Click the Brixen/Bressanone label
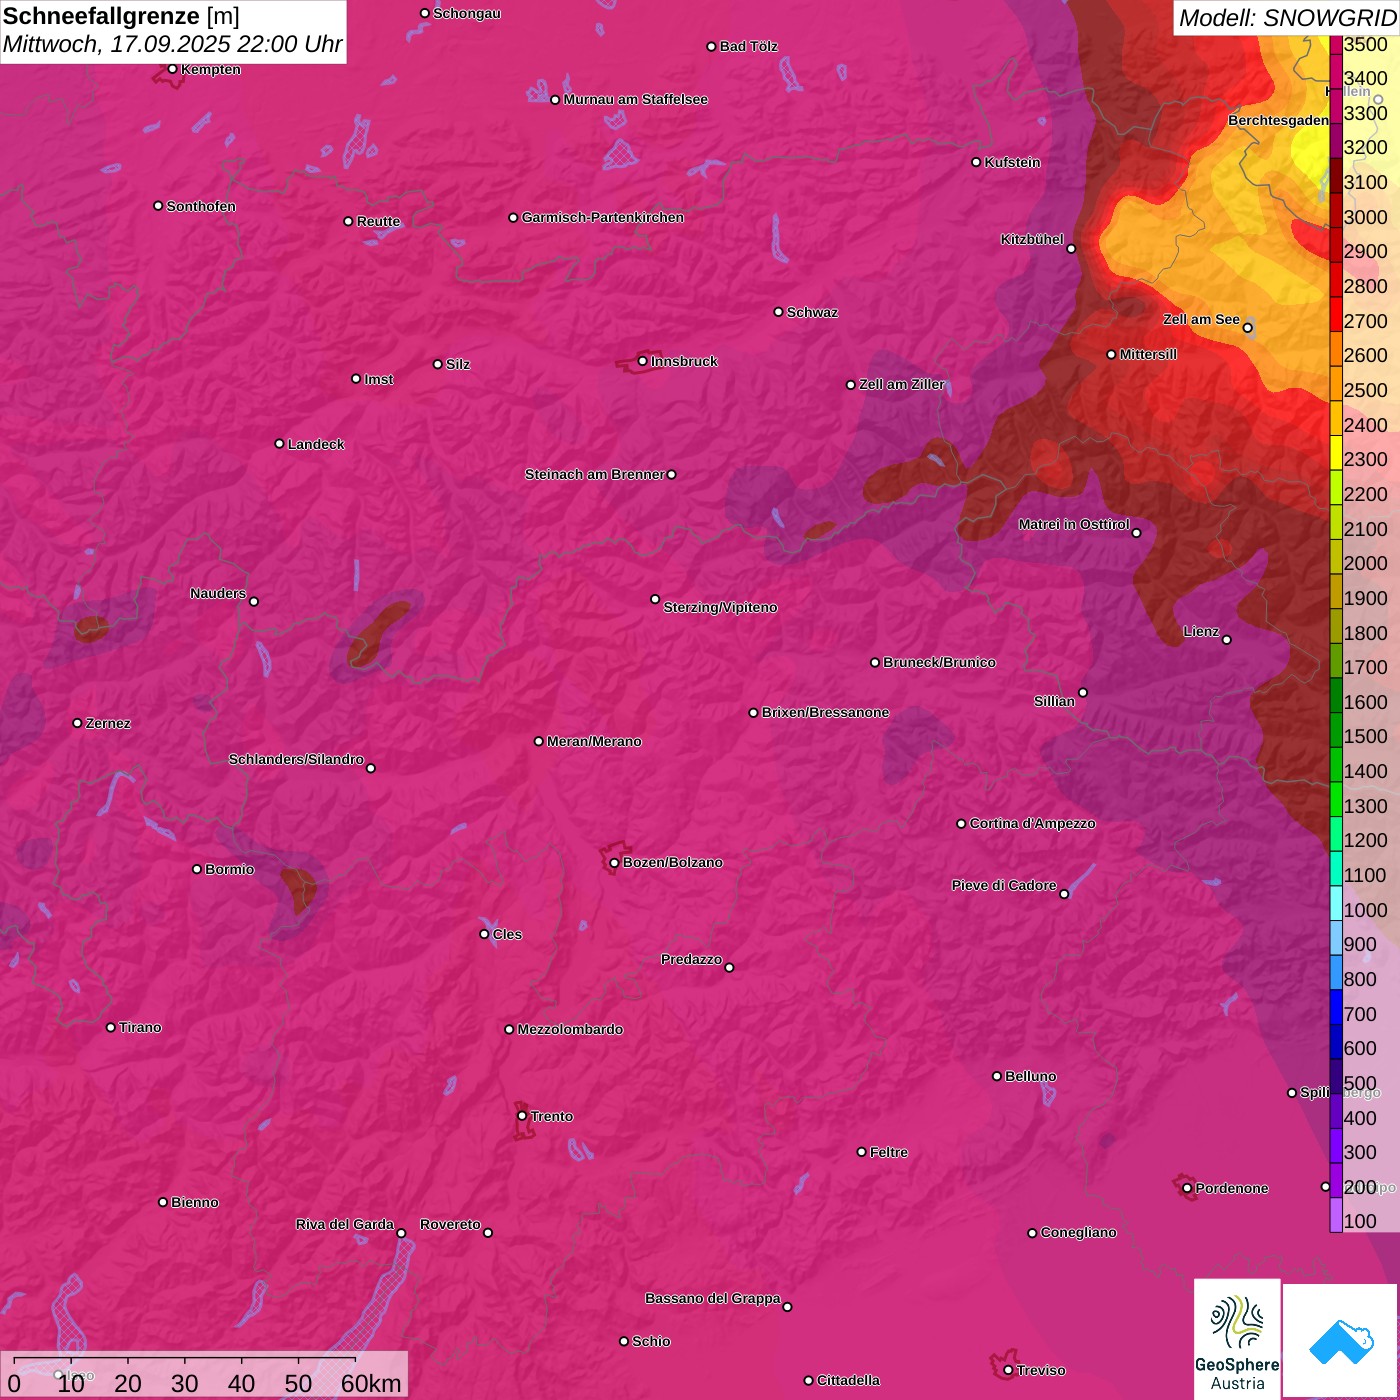The height and width of the screenshot is (1400, 1400). click(825, 712)
